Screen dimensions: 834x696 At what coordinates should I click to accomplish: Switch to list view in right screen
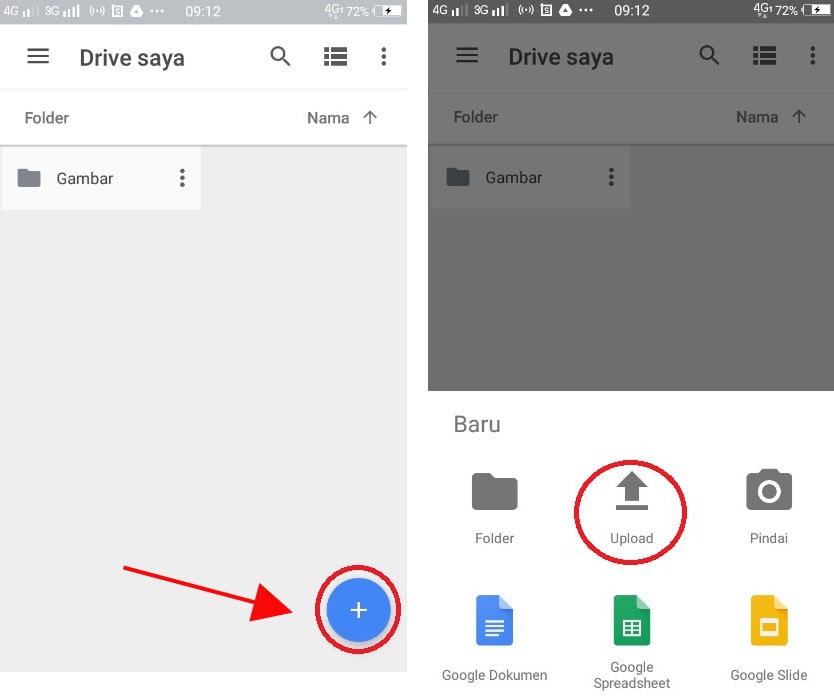pos(764,55)
